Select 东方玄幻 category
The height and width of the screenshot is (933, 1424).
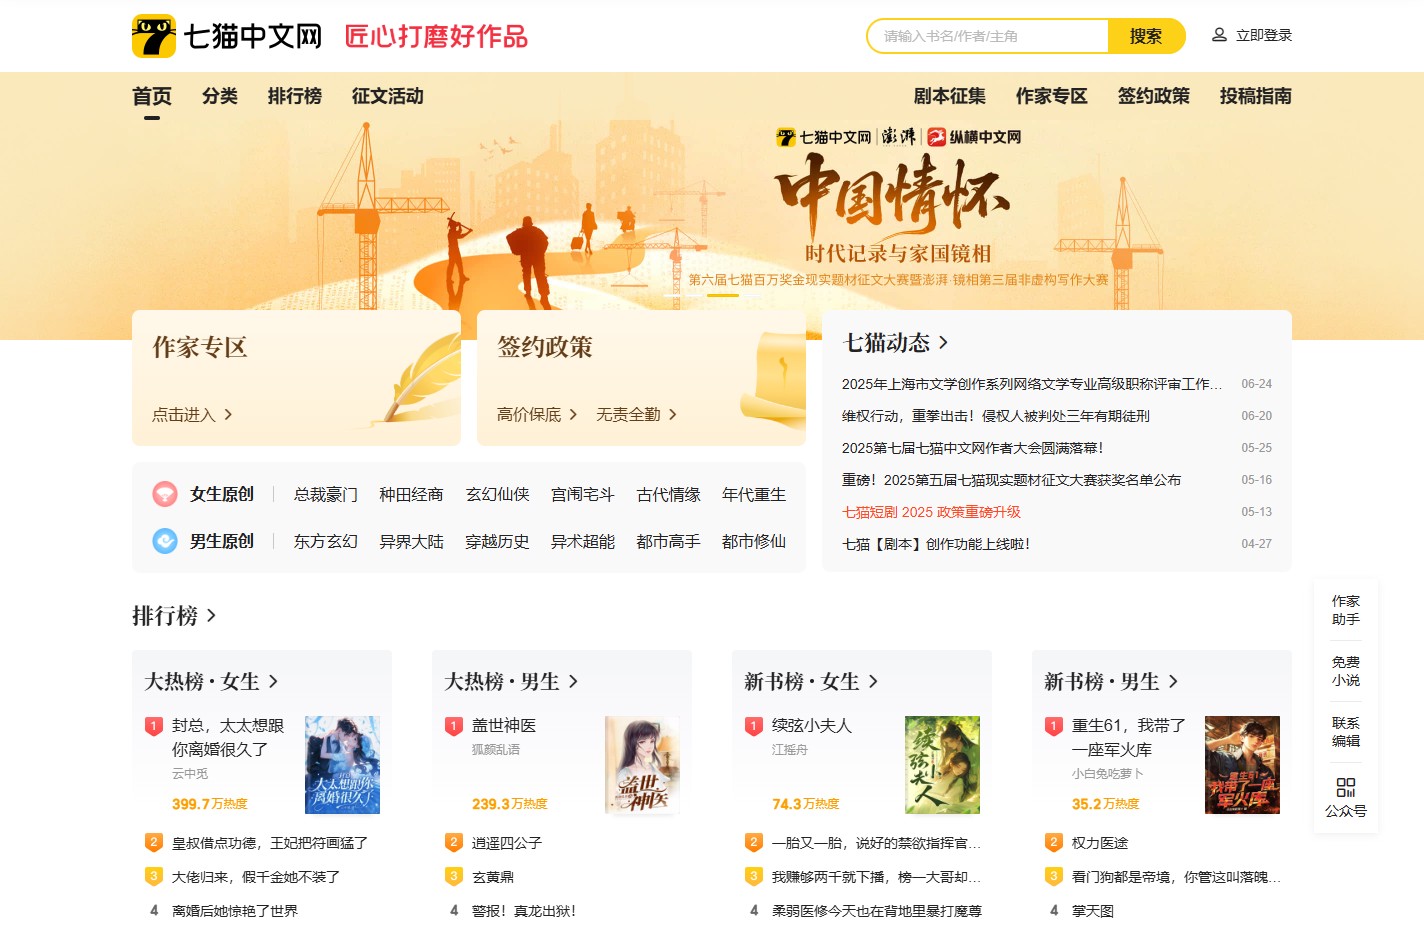325,541
